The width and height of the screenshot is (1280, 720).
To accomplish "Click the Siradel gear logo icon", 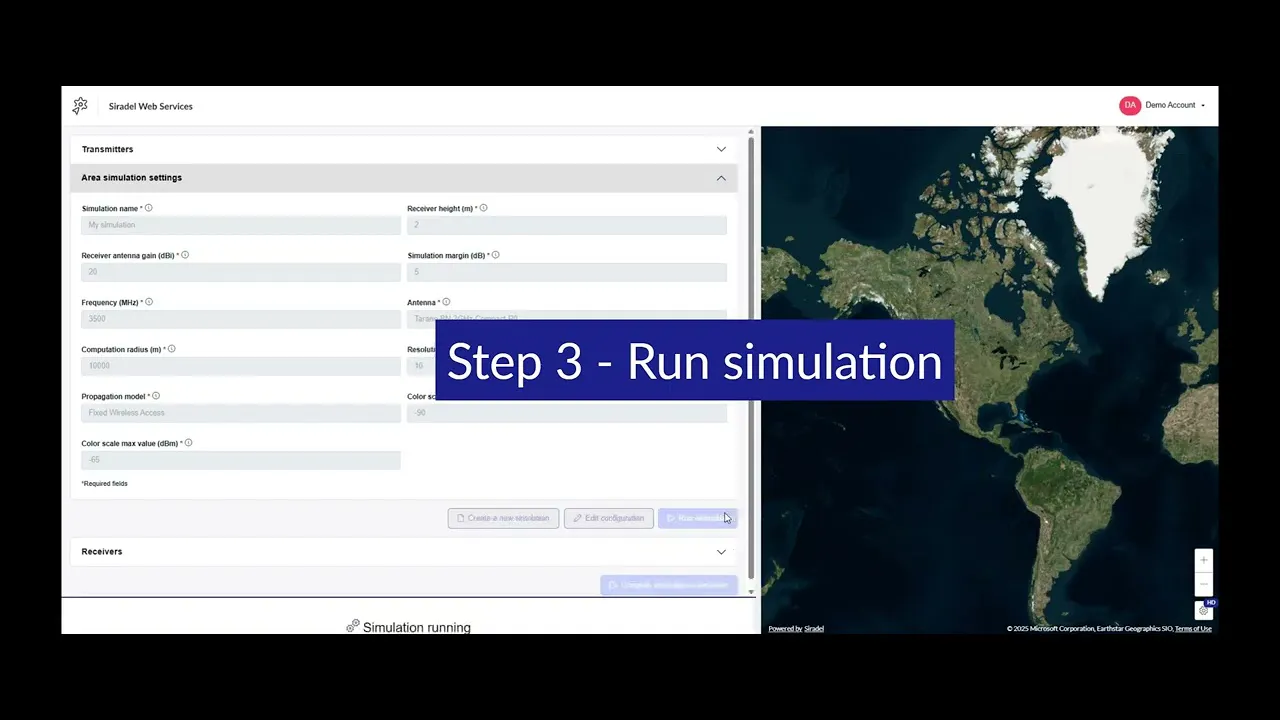I will click(80, 106).
